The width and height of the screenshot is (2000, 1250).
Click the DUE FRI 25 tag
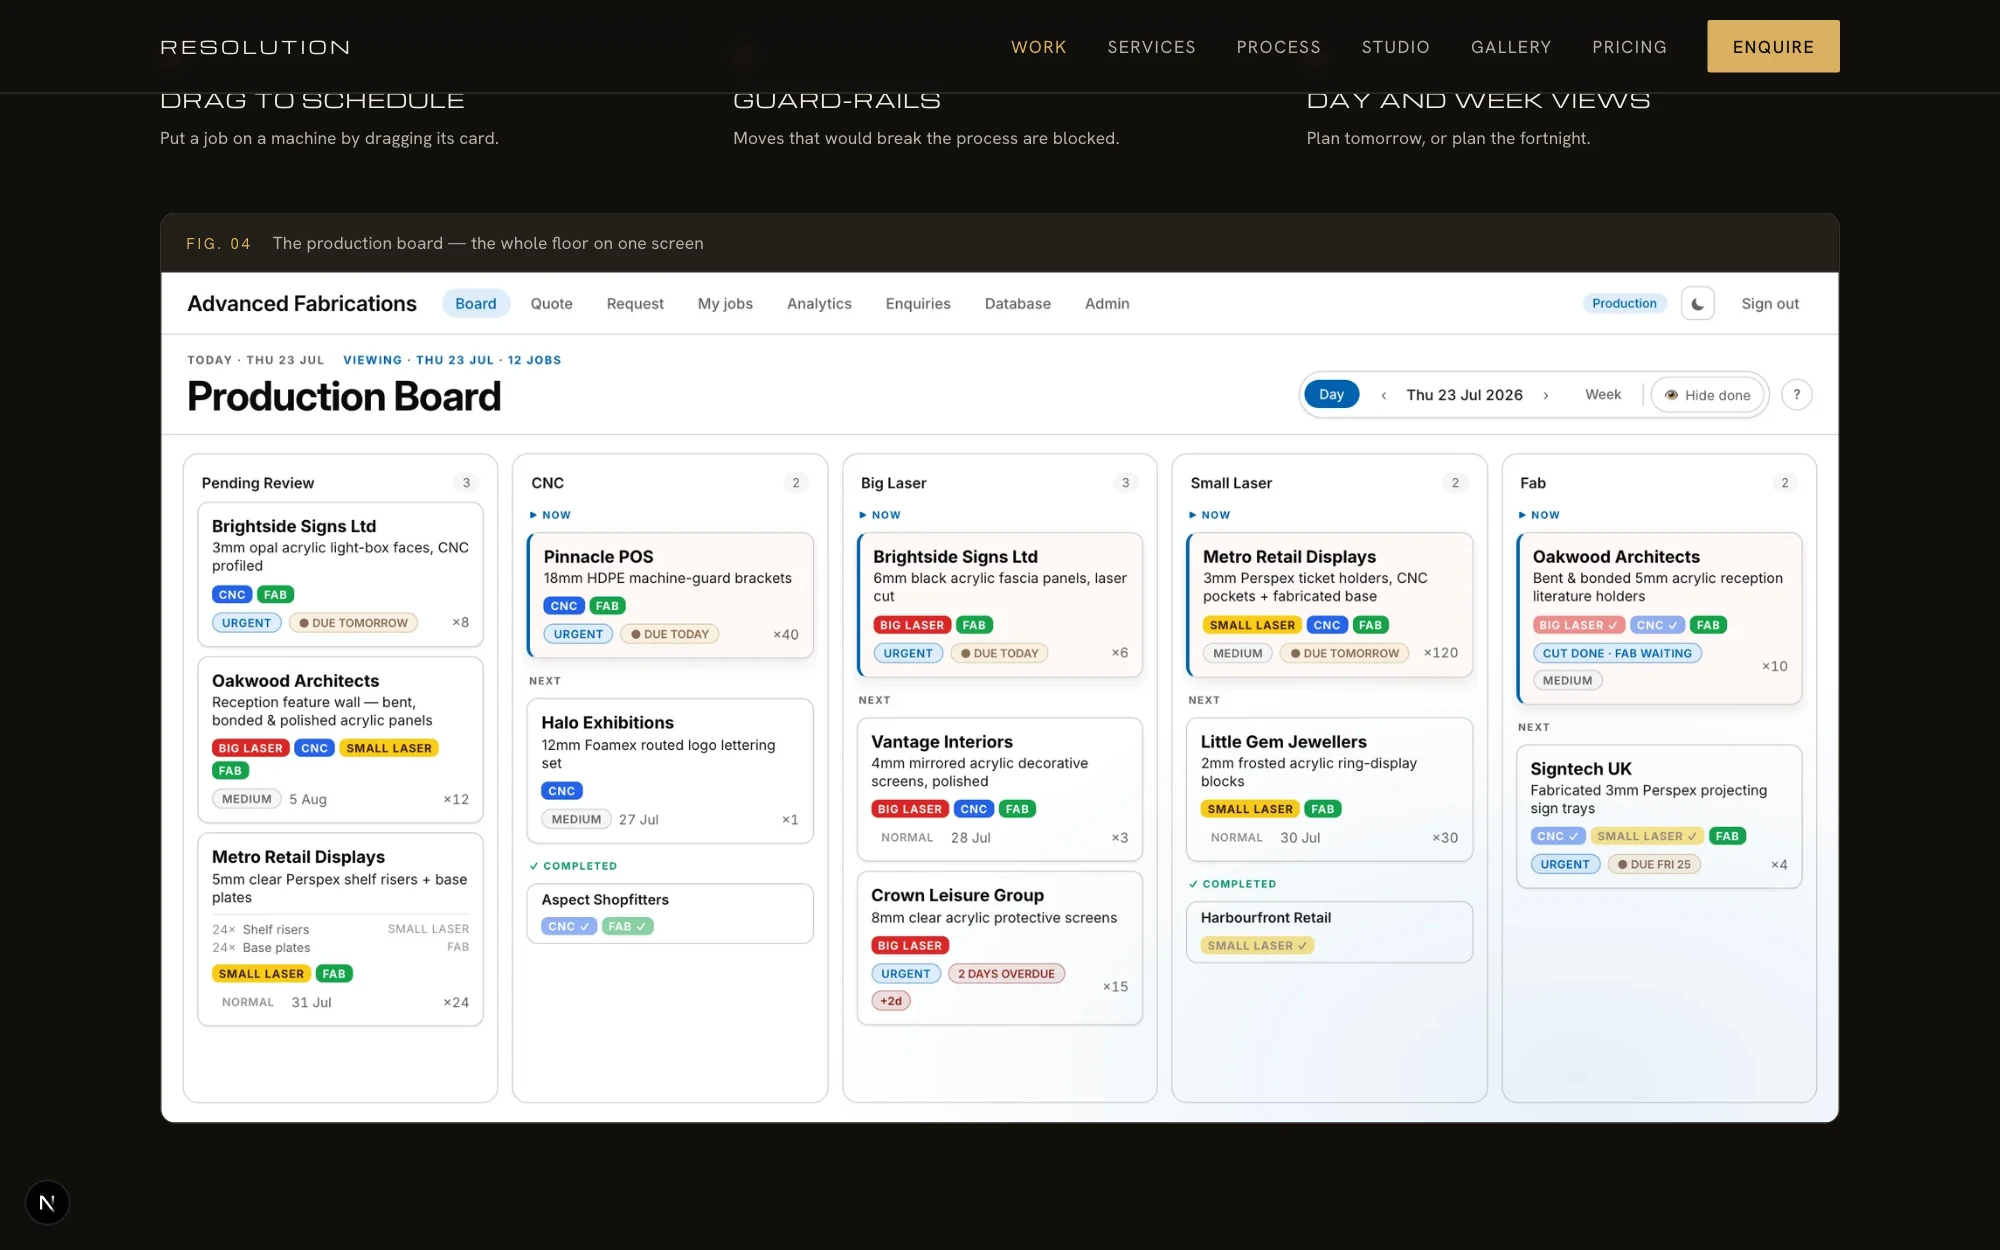coord(1653,864)
